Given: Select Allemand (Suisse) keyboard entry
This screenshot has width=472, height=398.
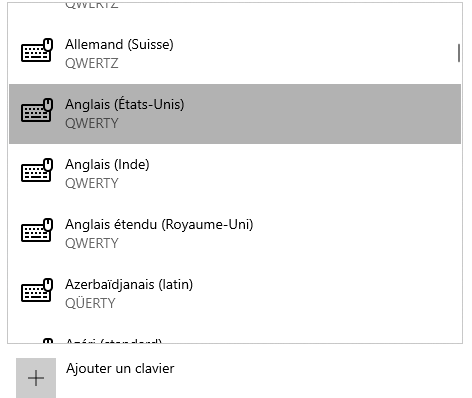Looking at the screenshot, I should coord(235,54).
